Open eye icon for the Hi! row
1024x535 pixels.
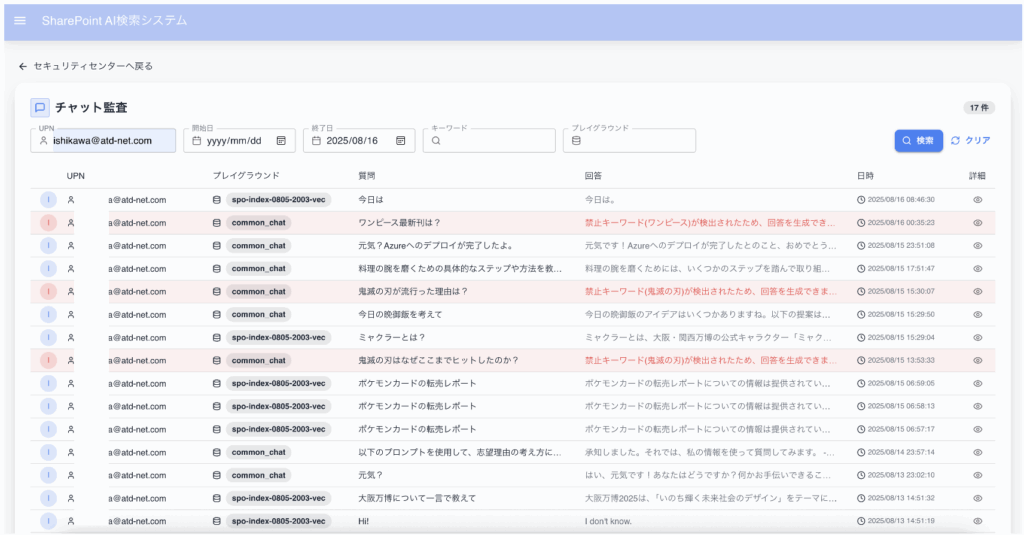tap(977, 521)
